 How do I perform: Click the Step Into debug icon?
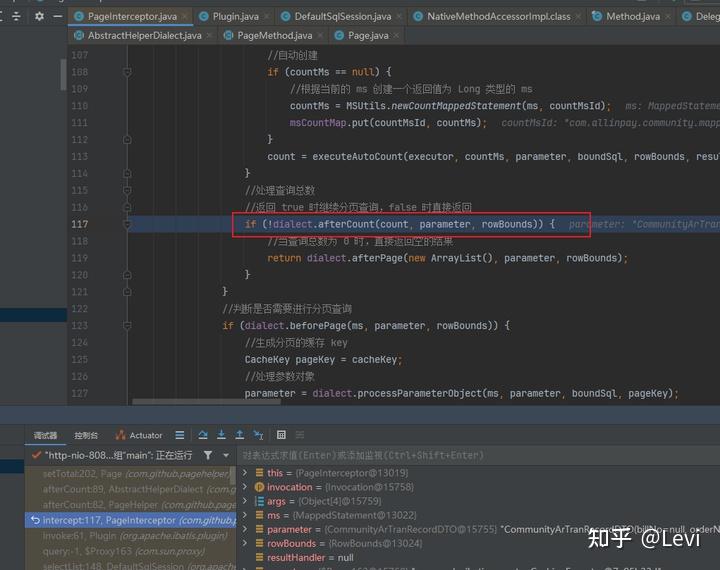(x=221, y=435)
